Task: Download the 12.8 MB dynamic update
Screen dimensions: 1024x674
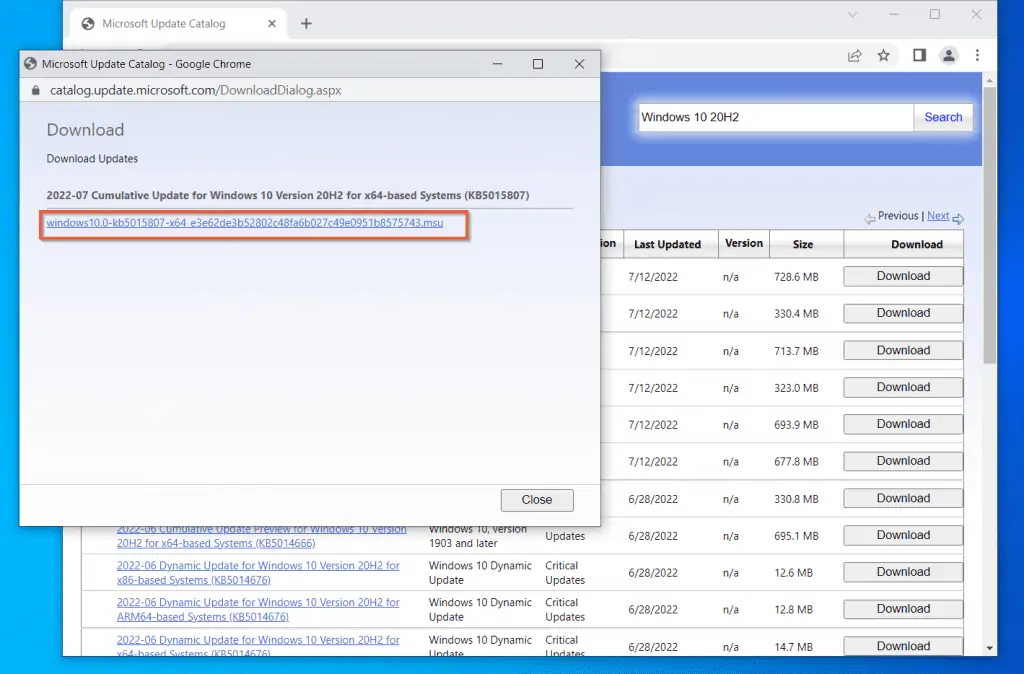Action: tap(903, 609)
